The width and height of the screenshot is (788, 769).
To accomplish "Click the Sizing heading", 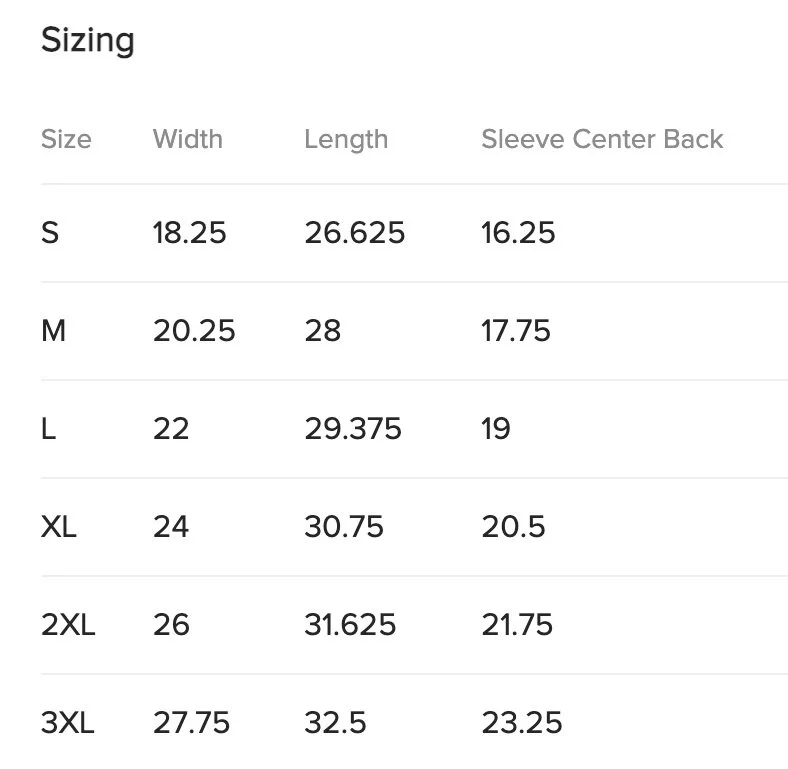I will (x=88, y=41).
